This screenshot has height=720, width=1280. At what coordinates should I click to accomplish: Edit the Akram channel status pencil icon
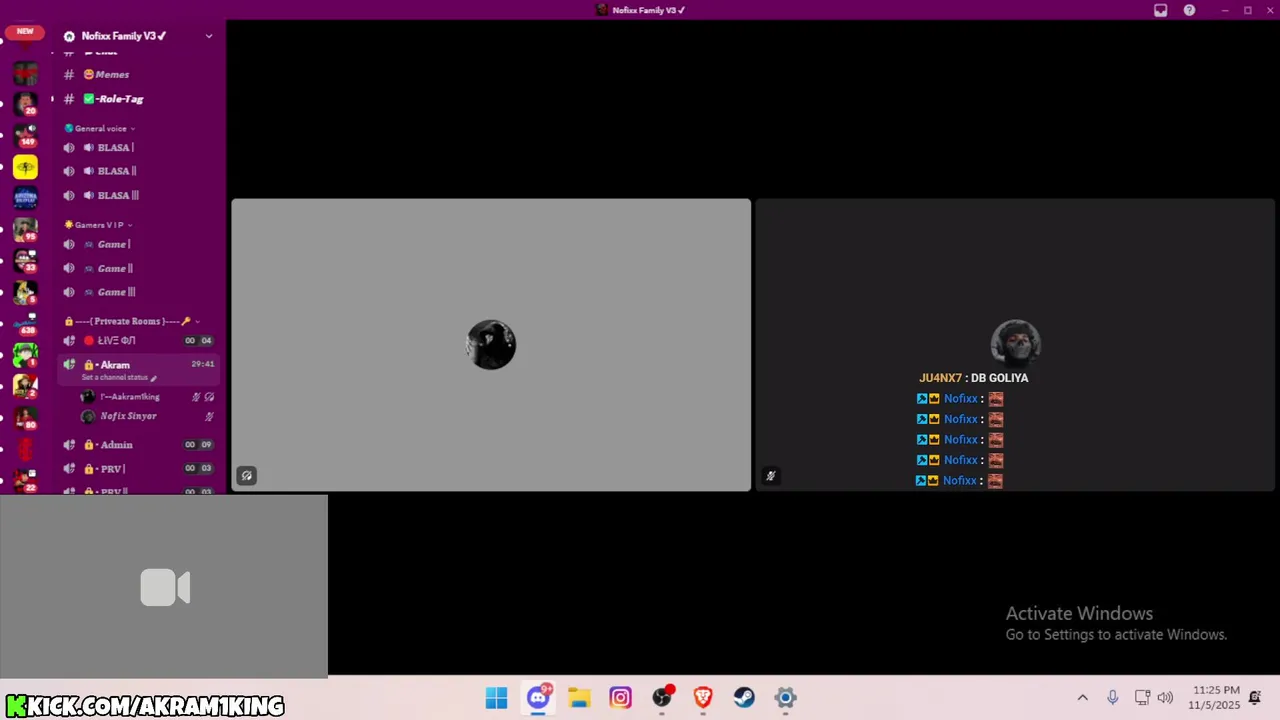(x=153, y=378)
